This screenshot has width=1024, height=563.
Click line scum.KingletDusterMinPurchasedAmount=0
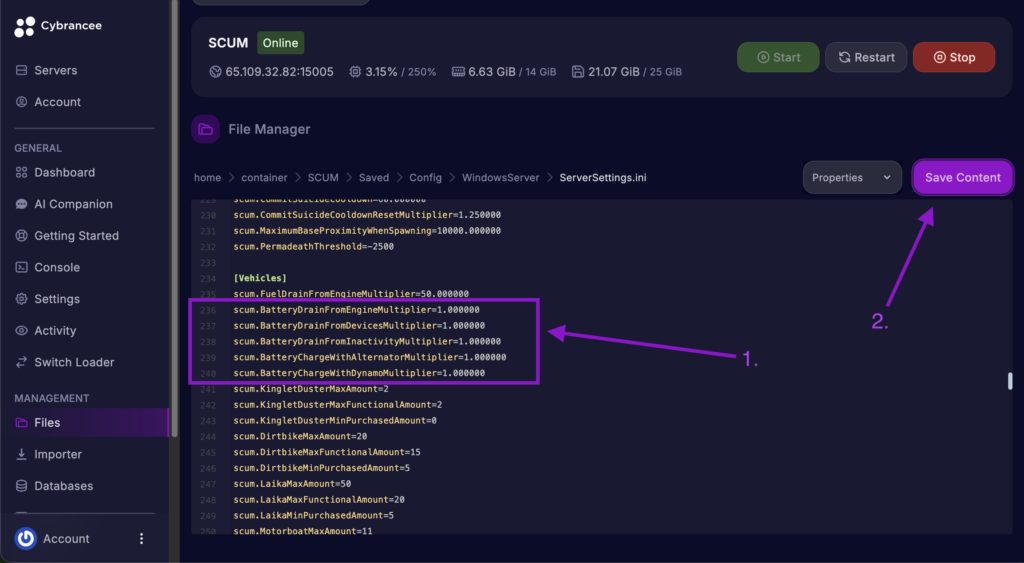click(x=335, y=421)
